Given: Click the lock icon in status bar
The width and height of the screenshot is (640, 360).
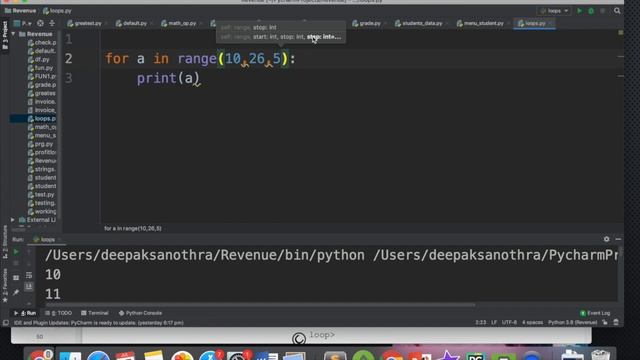Looking at the screenshot, I should coord(605,322).
